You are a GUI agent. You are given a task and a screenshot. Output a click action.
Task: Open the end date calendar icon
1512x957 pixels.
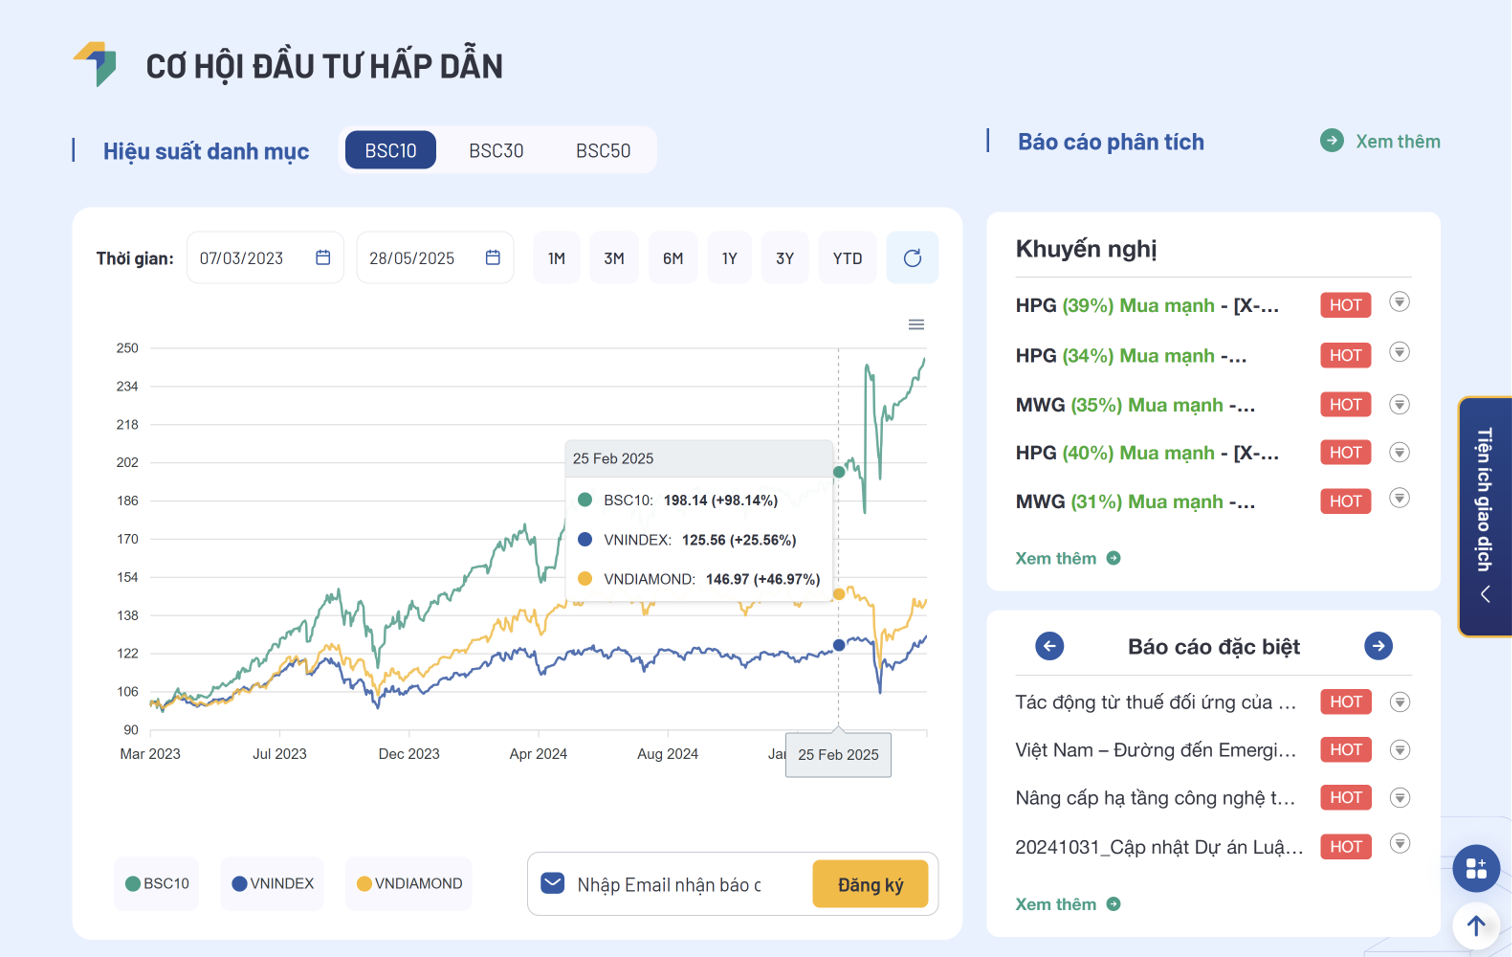[493, 258]
